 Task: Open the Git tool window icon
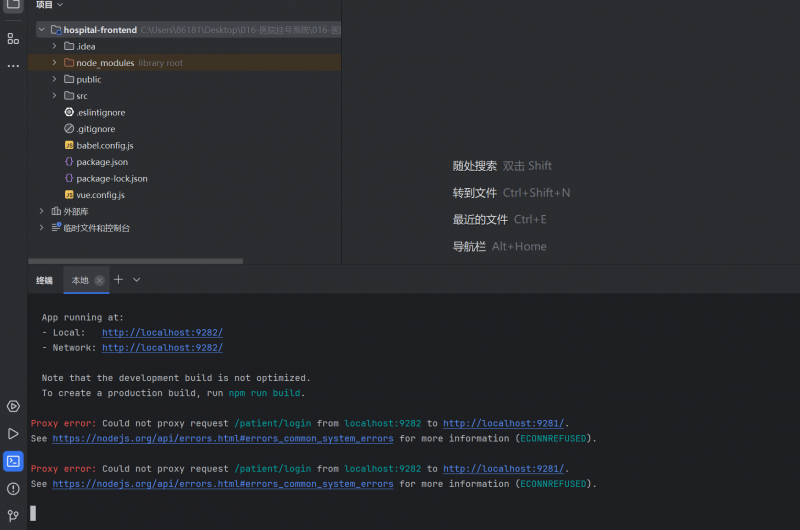tap(13, 516)
